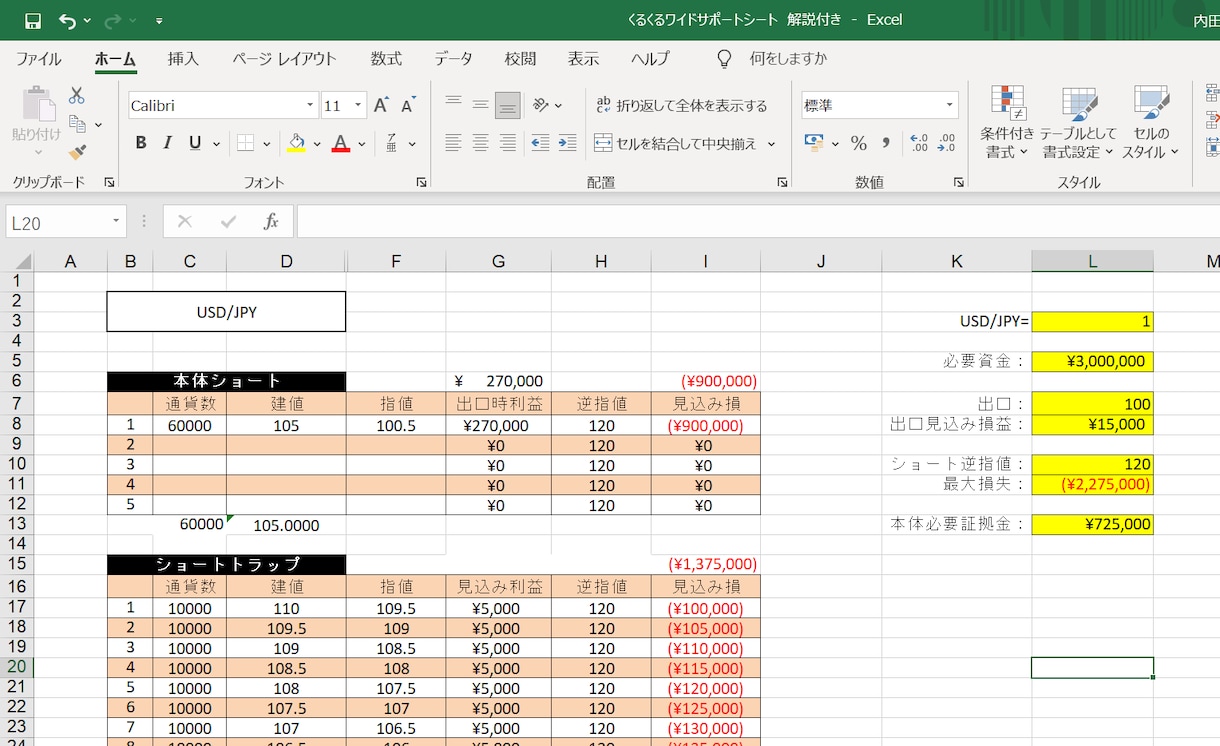Open the merge cells dropdown arrow
This screenshot has width=1220, height=746.
coord(771,144)
